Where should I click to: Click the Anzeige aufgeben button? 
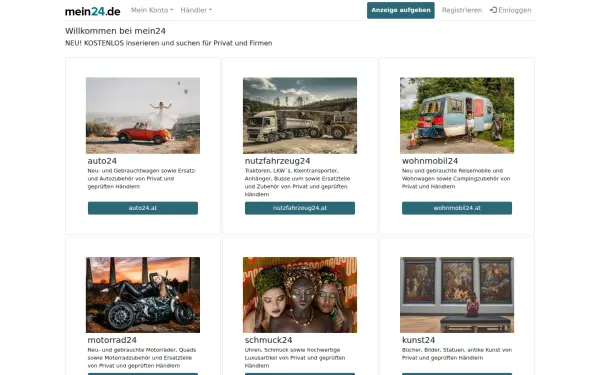401,10
